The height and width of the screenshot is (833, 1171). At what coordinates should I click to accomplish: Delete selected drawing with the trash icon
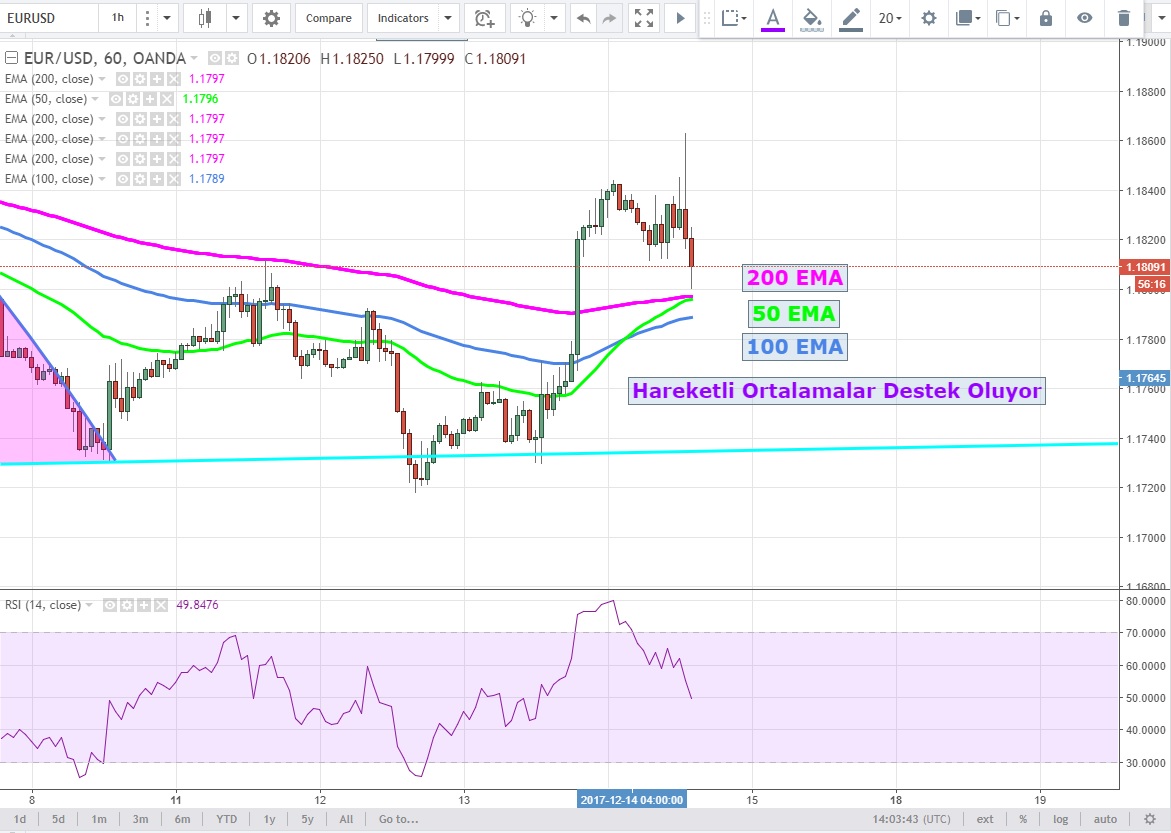tap(1124, 18)
